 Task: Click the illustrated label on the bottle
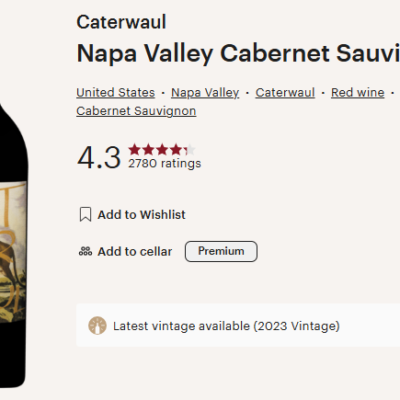click(13, 252)
